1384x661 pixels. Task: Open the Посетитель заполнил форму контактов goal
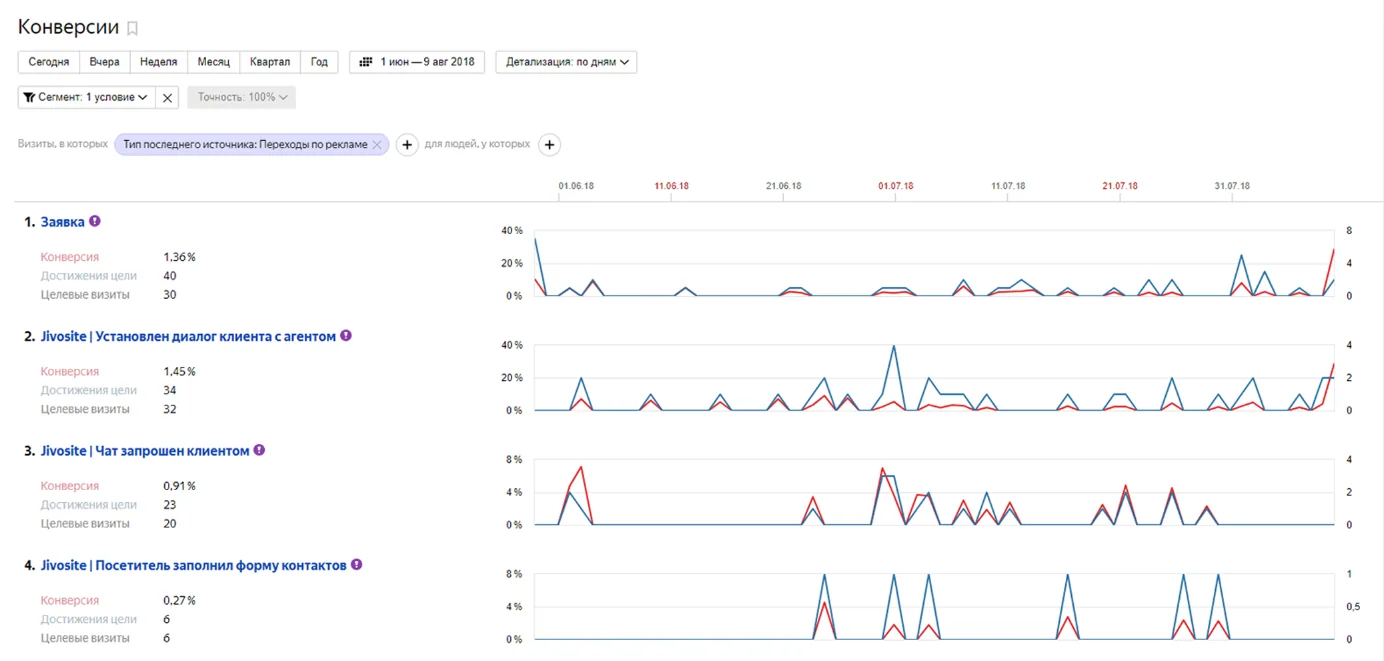[194, 566]
